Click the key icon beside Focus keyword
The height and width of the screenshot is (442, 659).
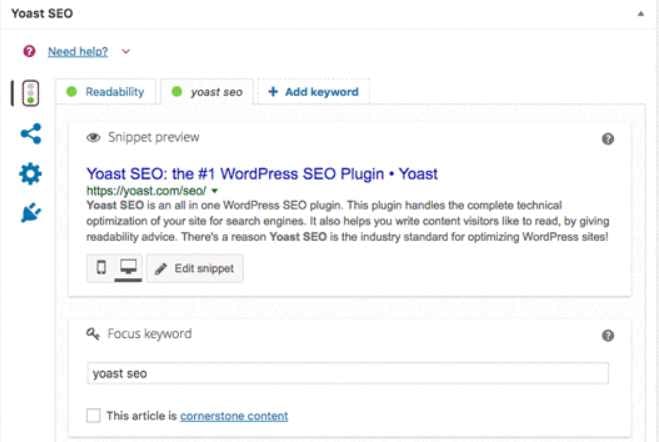click(93, 334)
